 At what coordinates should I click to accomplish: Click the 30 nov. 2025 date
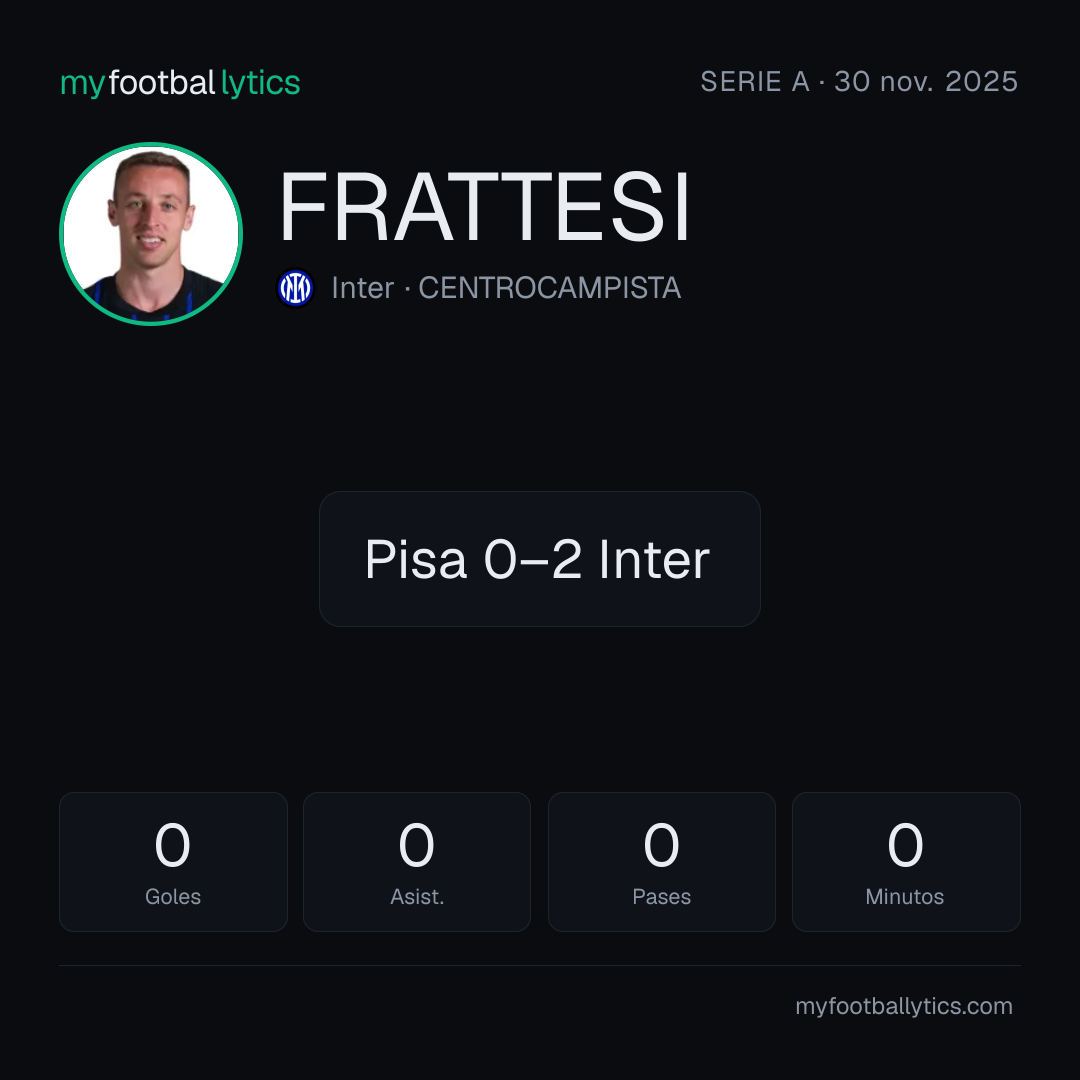[x=926, y=81]
